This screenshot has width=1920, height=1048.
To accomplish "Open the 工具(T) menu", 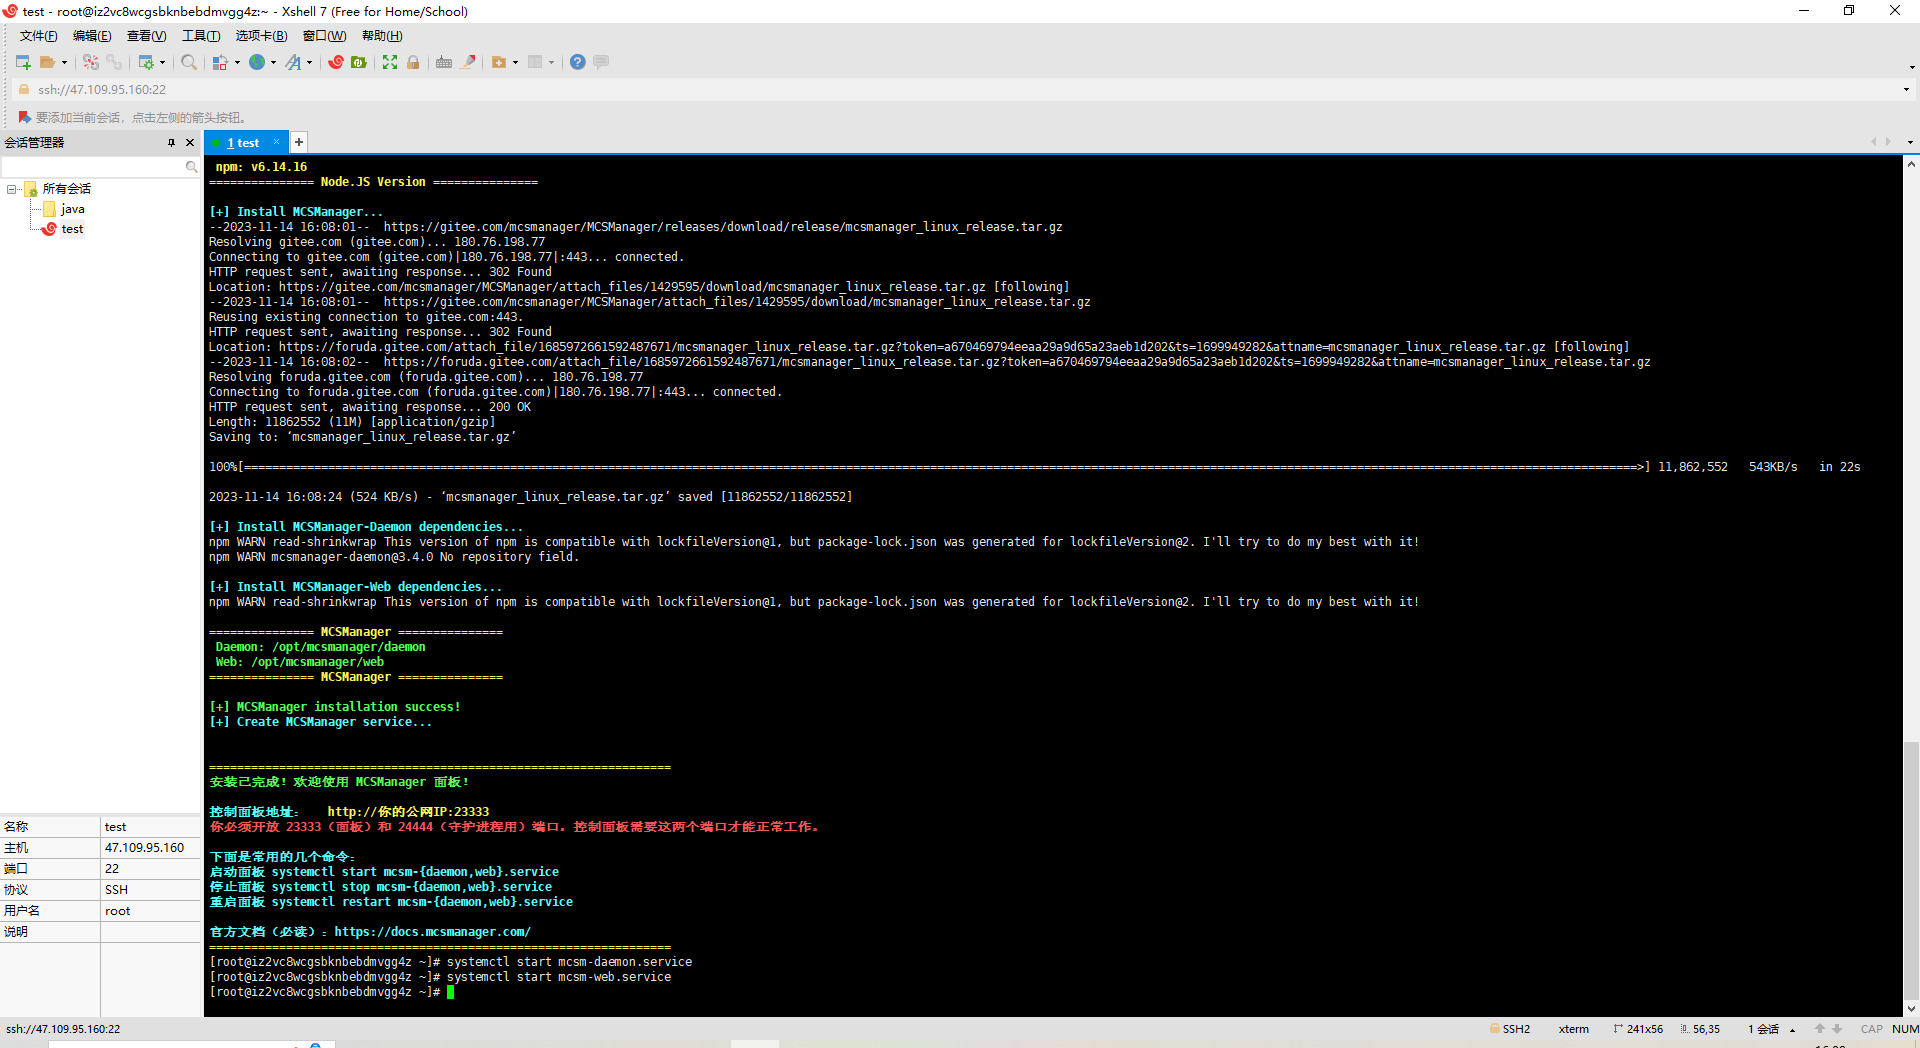I will (x=200, y=35).
